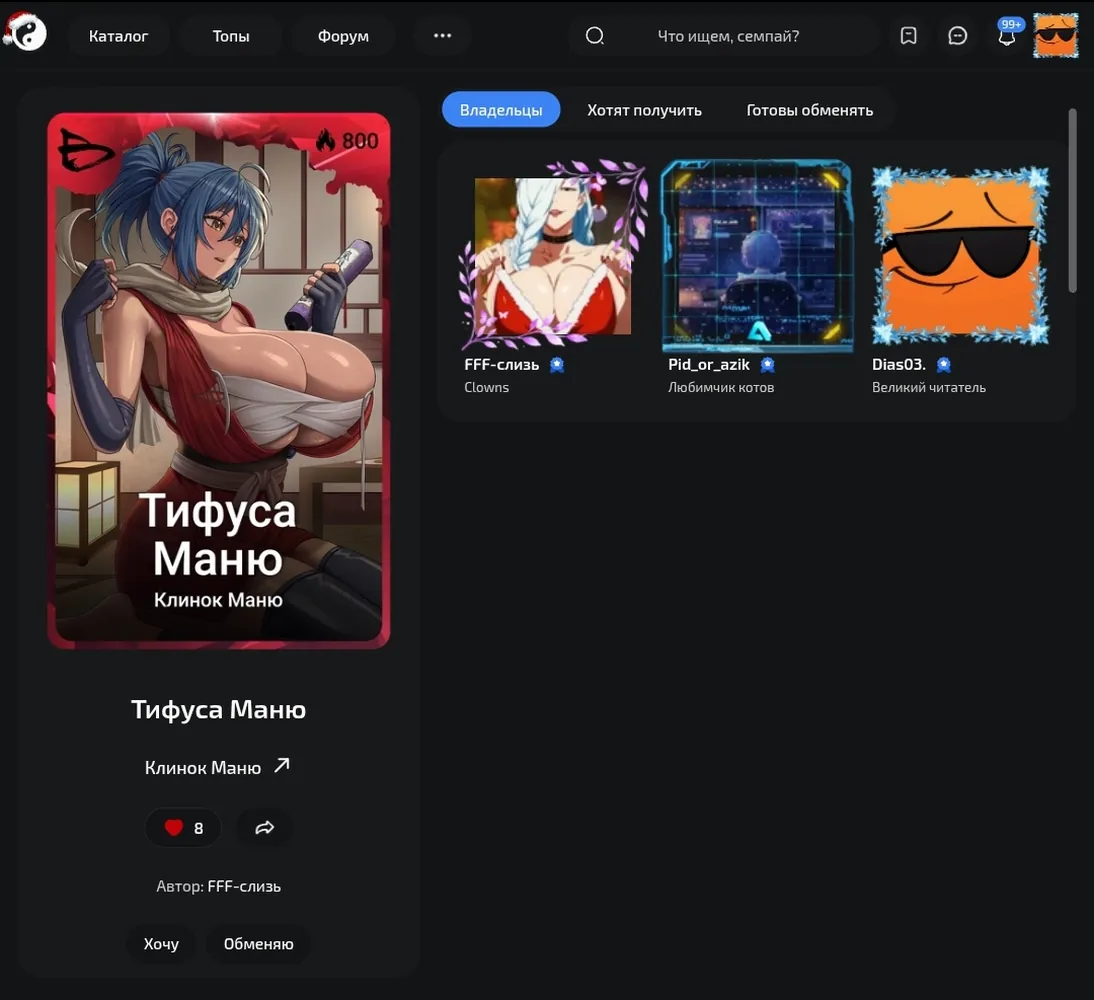Switch to Хотят получить tab

(x=644, y=110)
